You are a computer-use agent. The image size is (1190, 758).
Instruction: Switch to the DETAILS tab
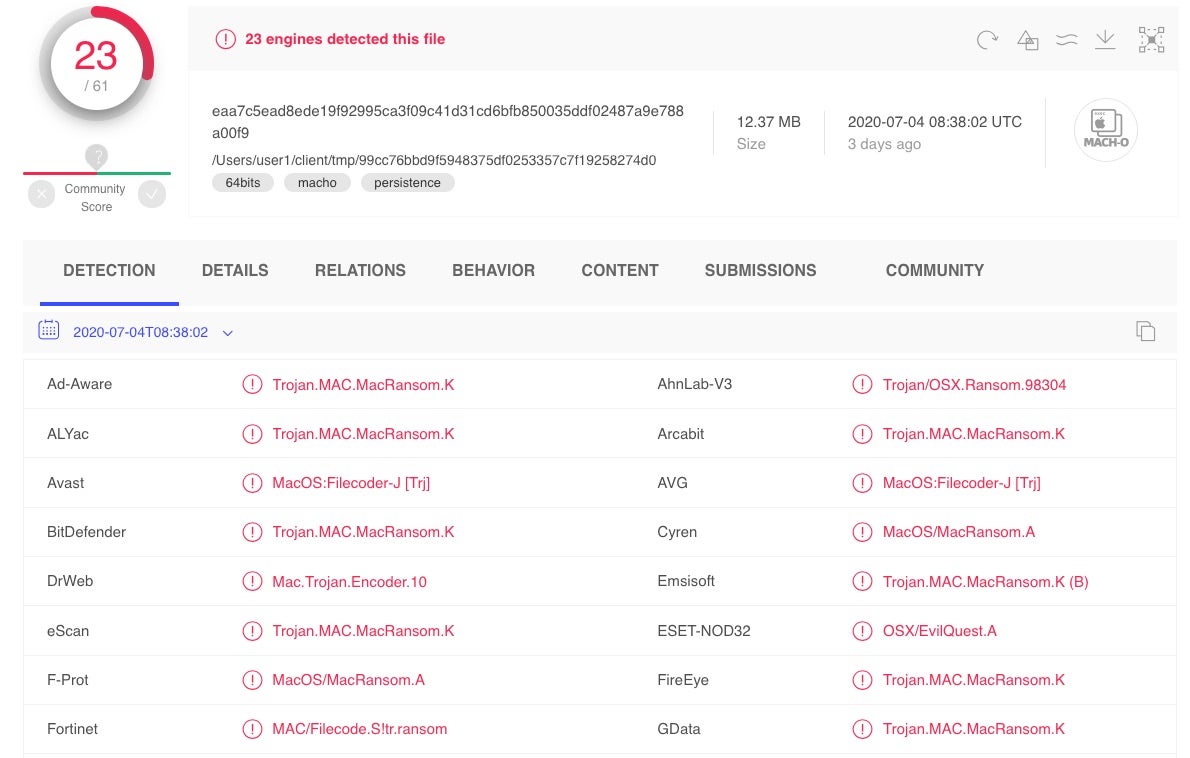click(x=235, y=270)
